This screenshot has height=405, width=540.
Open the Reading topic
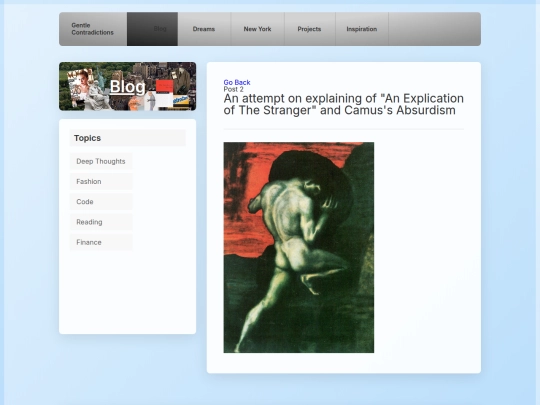101,222
